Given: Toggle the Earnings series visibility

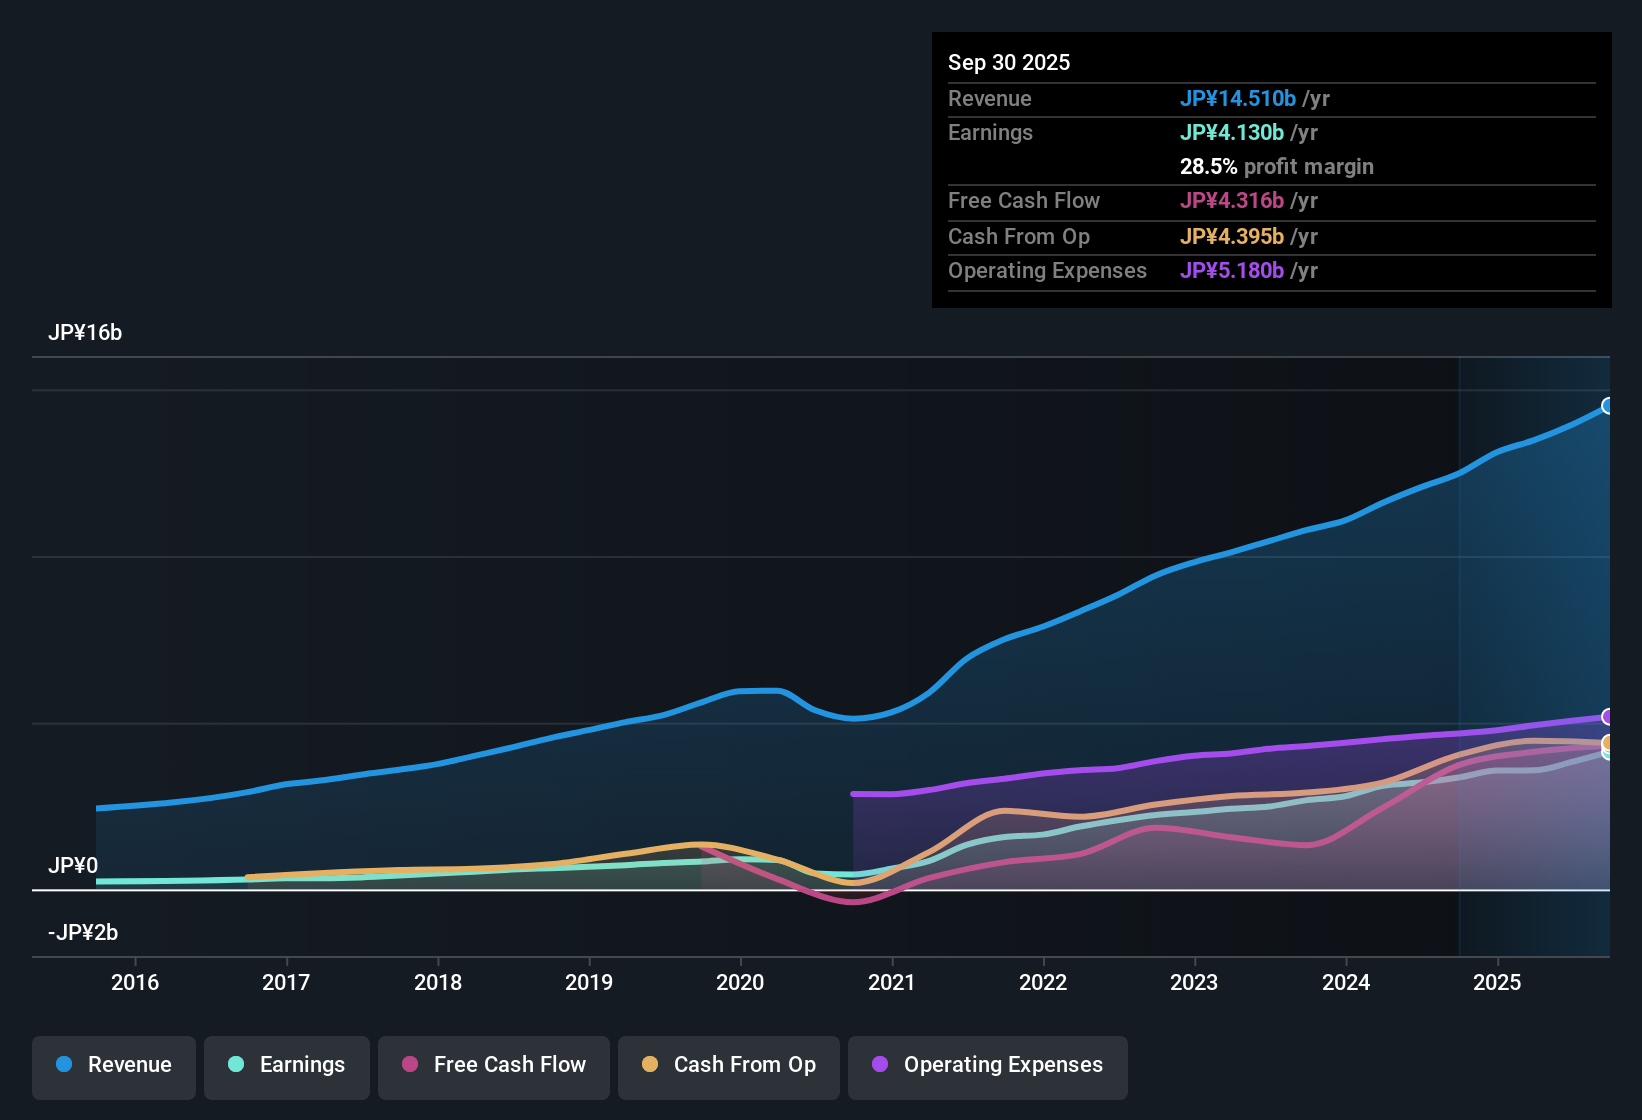Looking at the screenshot, I should pyautogui.click(x=286, y=1065).
